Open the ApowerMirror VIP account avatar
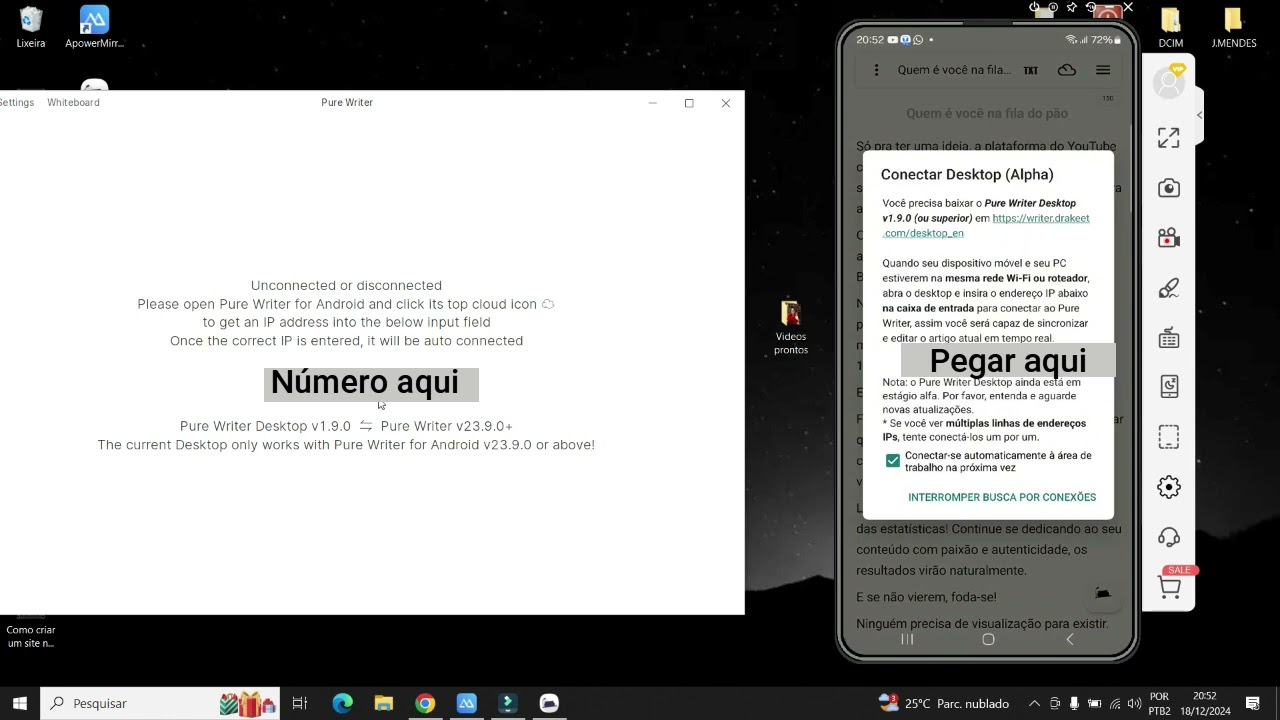This screenshot has height=720, width=1280. coord(1169,83)
